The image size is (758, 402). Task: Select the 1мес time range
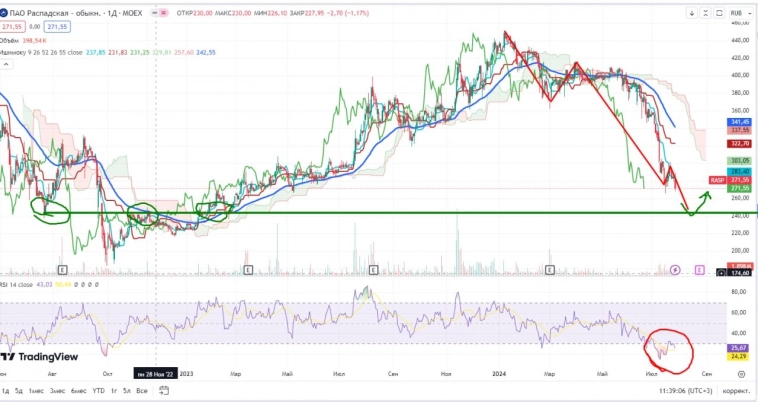[36, 390]
